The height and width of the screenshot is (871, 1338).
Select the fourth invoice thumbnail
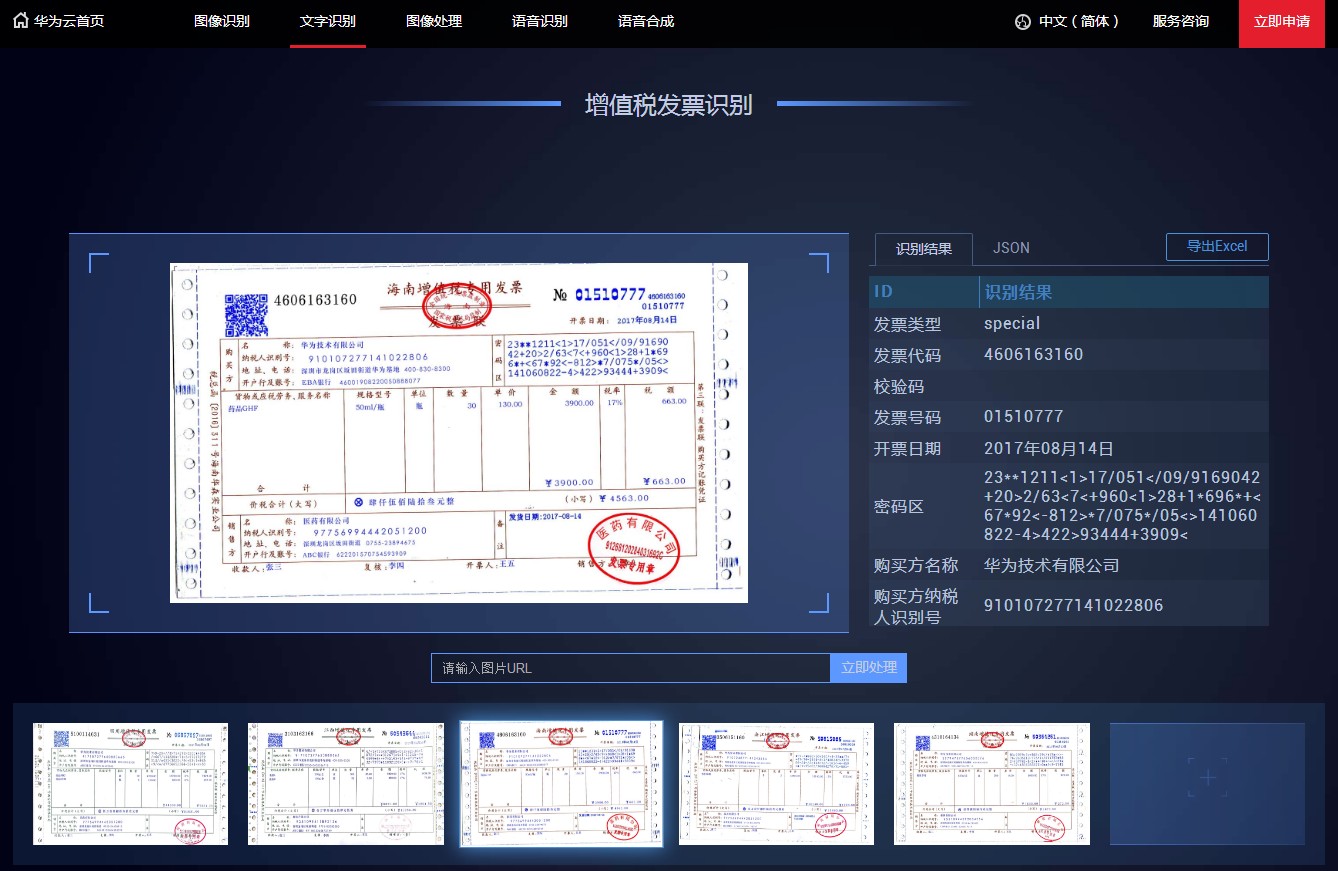click(x=776, y=784)
